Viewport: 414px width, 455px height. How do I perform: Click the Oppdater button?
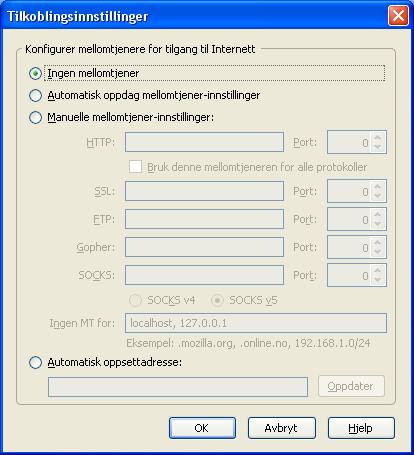[x=351, y=386]
